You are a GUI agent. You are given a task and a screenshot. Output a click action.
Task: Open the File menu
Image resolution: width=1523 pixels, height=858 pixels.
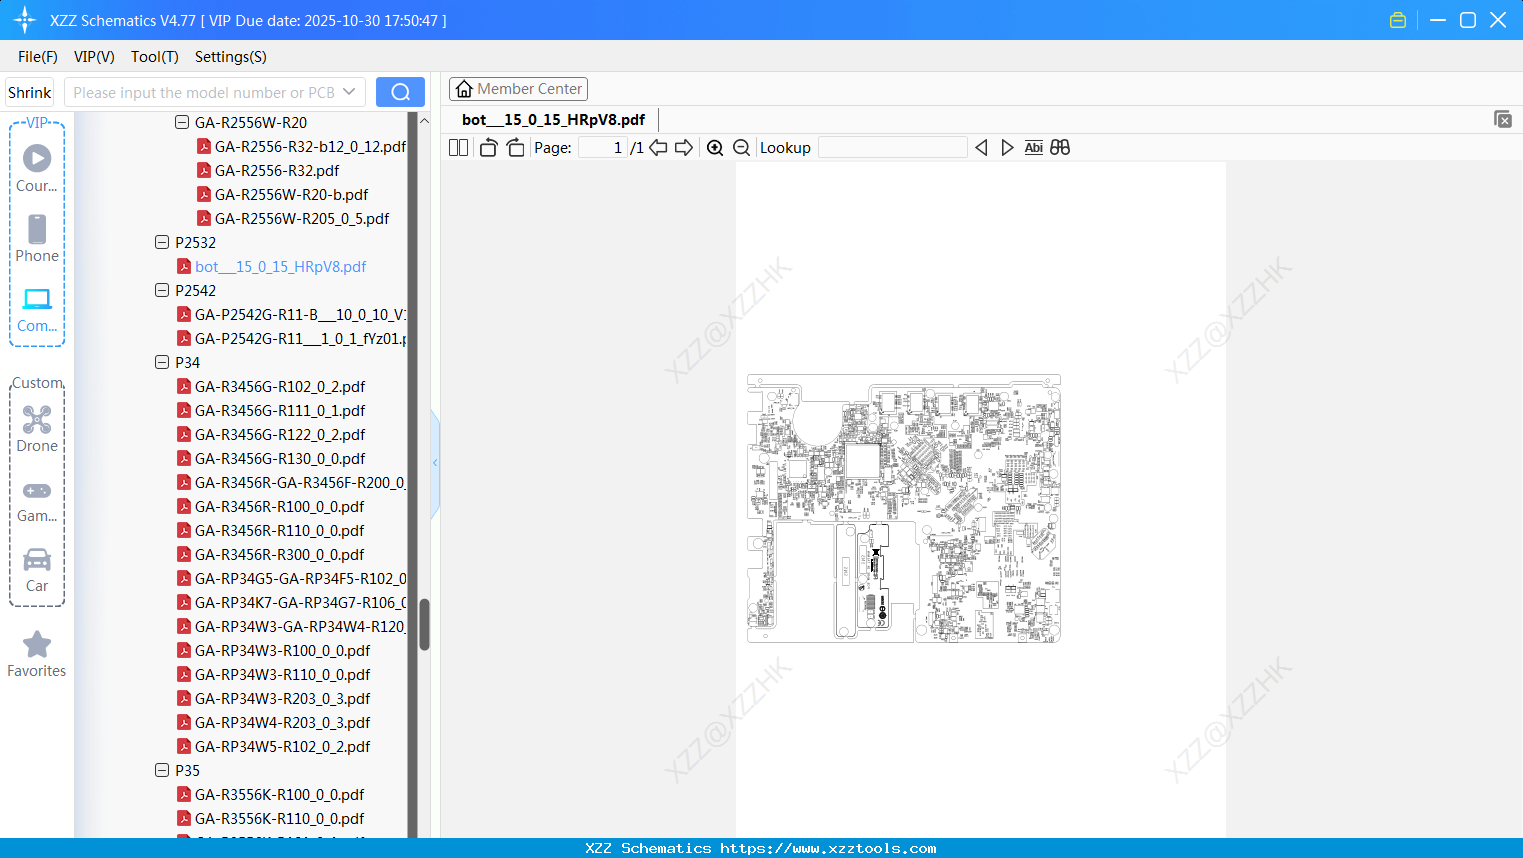38,57
